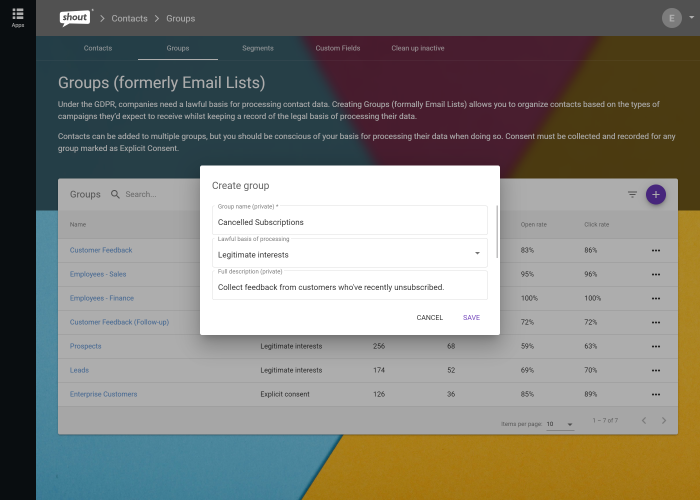Open the Customer Feedback group link

pyautogui.click(x=101, y=250)
